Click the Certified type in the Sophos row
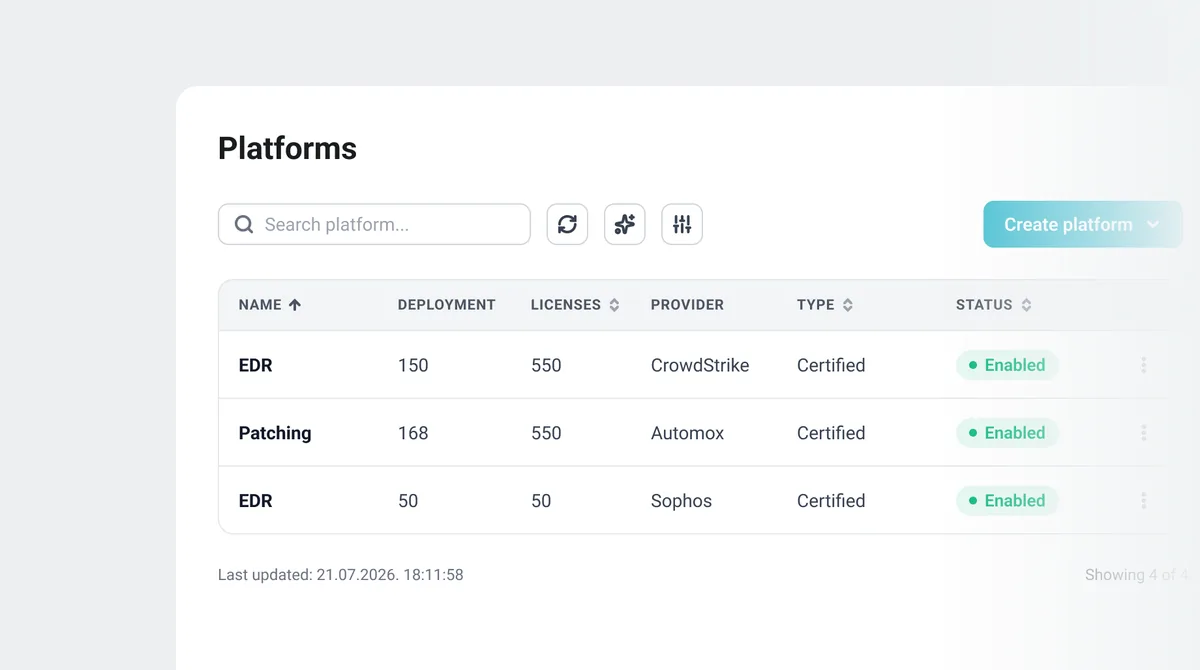This screenshot has width=1200, height=670. click(x=831, y=501)
